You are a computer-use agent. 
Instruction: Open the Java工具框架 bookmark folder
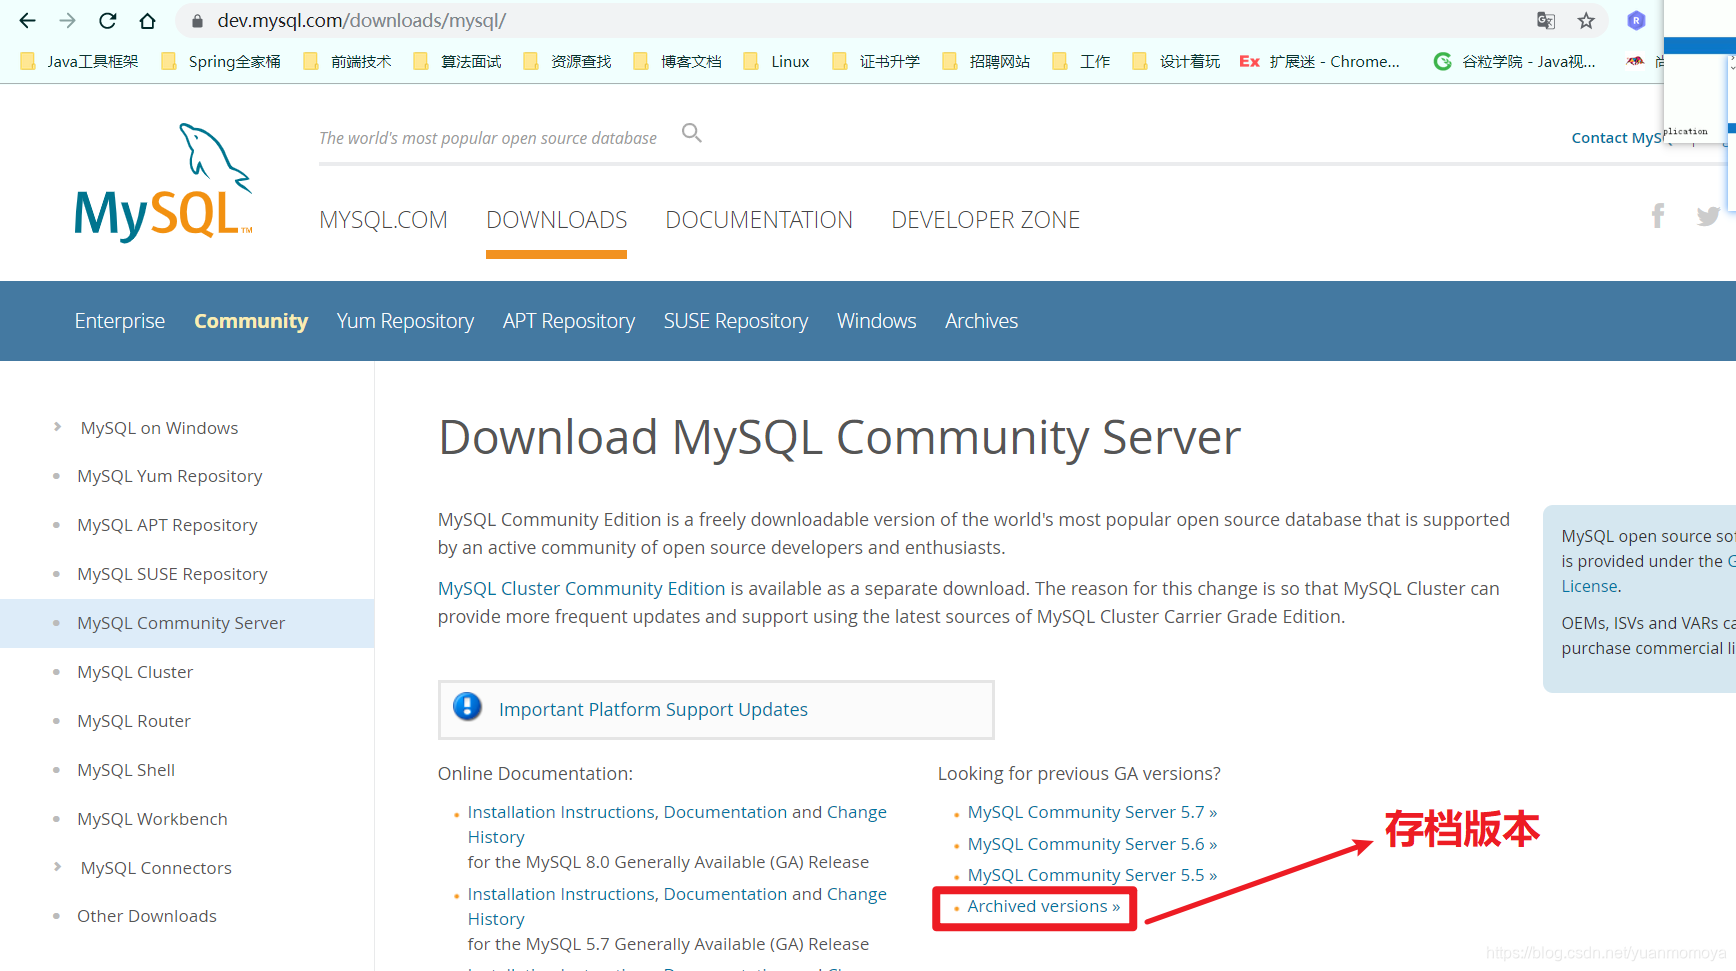(x=79, y=61)
